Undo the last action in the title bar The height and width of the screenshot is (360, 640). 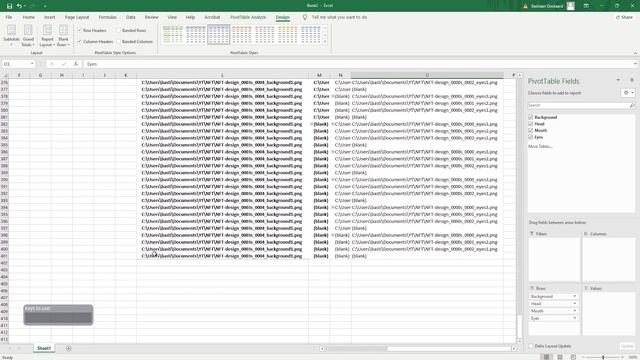tap(19, 6)
